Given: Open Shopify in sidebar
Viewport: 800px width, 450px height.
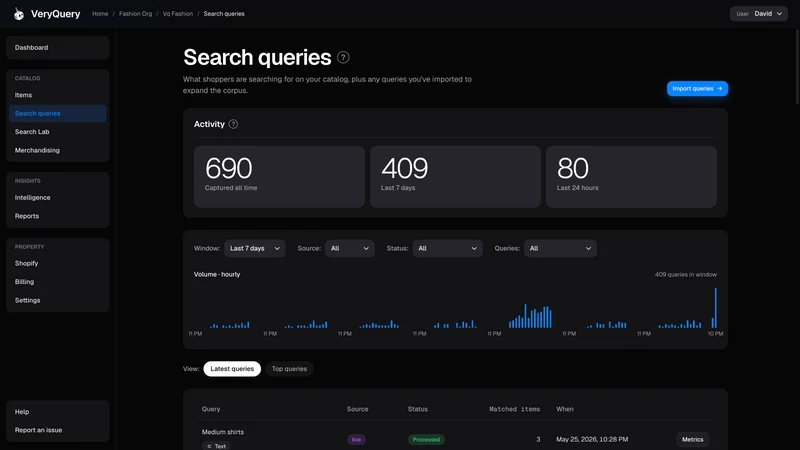Looking at the screenshot, I should click(x=58, y=263).
